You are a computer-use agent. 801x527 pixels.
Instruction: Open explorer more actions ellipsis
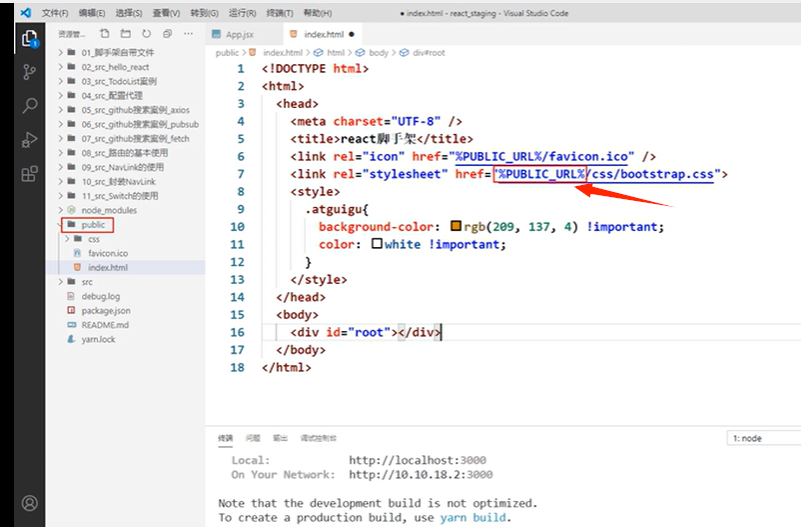pos(189,34)
